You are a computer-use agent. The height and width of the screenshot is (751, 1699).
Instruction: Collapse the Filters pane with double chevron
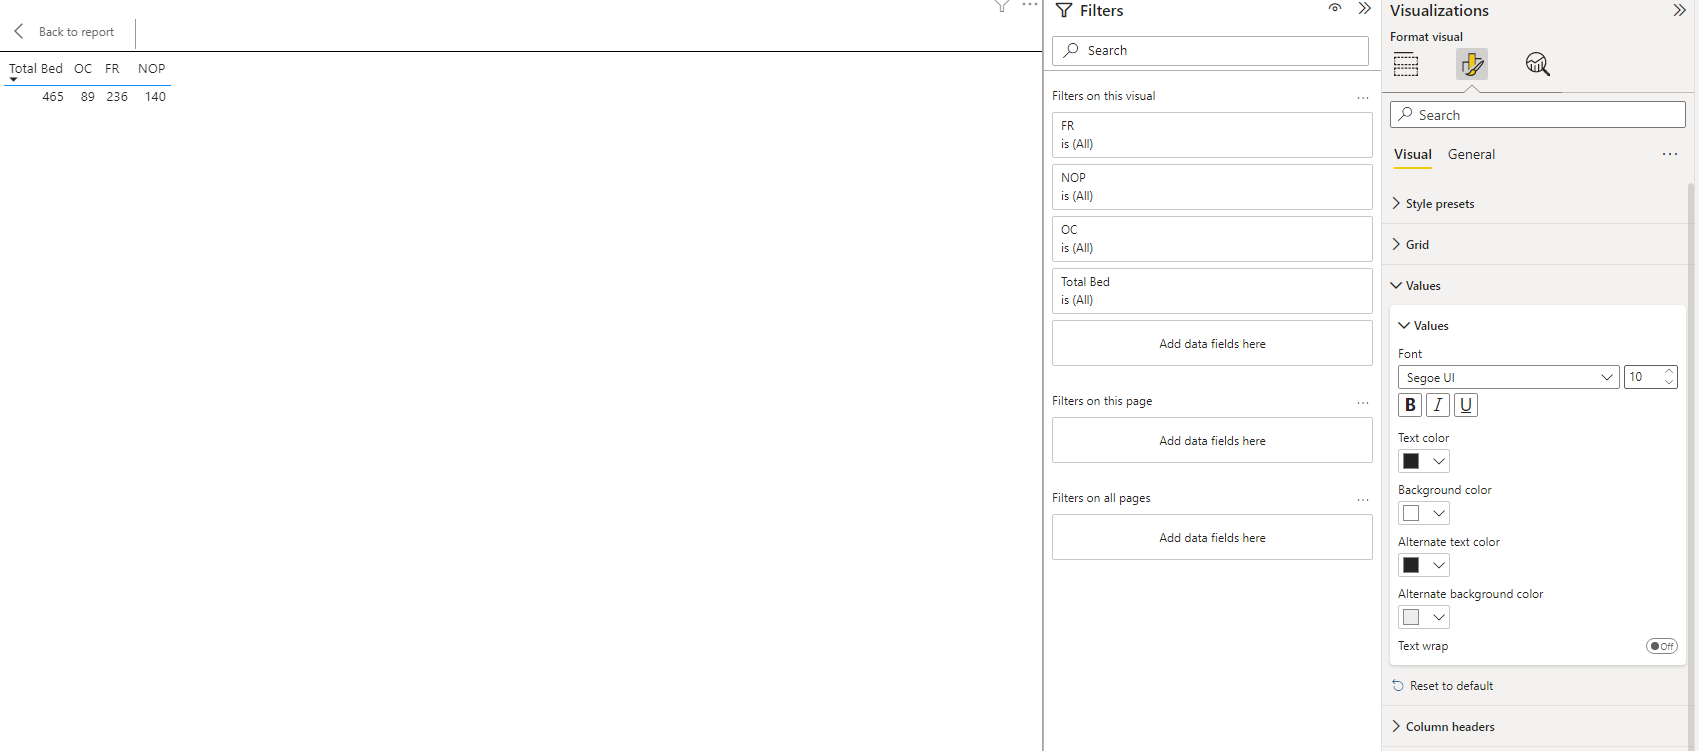point(1364,9)
